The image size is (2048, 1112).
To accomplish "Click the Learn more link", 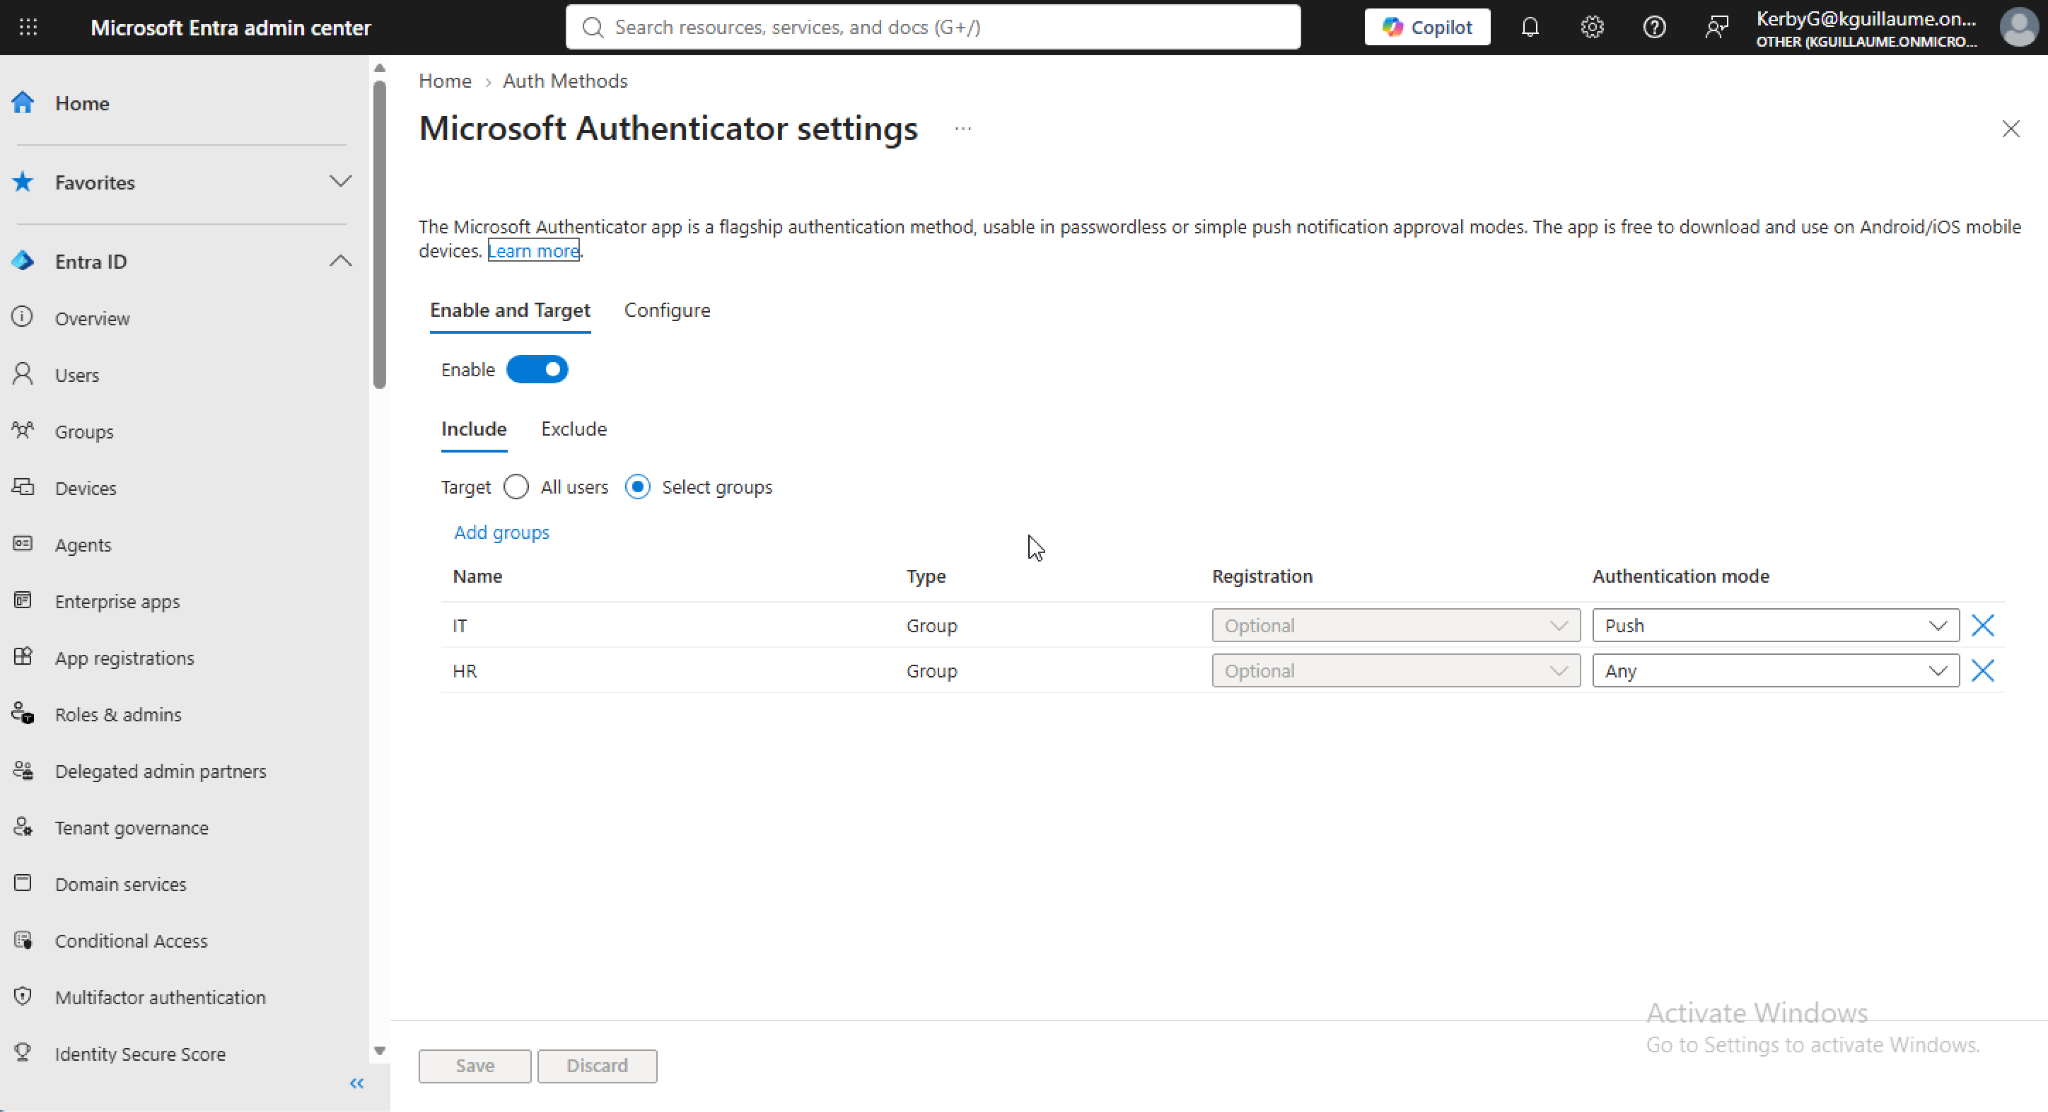I will point(534,251).
